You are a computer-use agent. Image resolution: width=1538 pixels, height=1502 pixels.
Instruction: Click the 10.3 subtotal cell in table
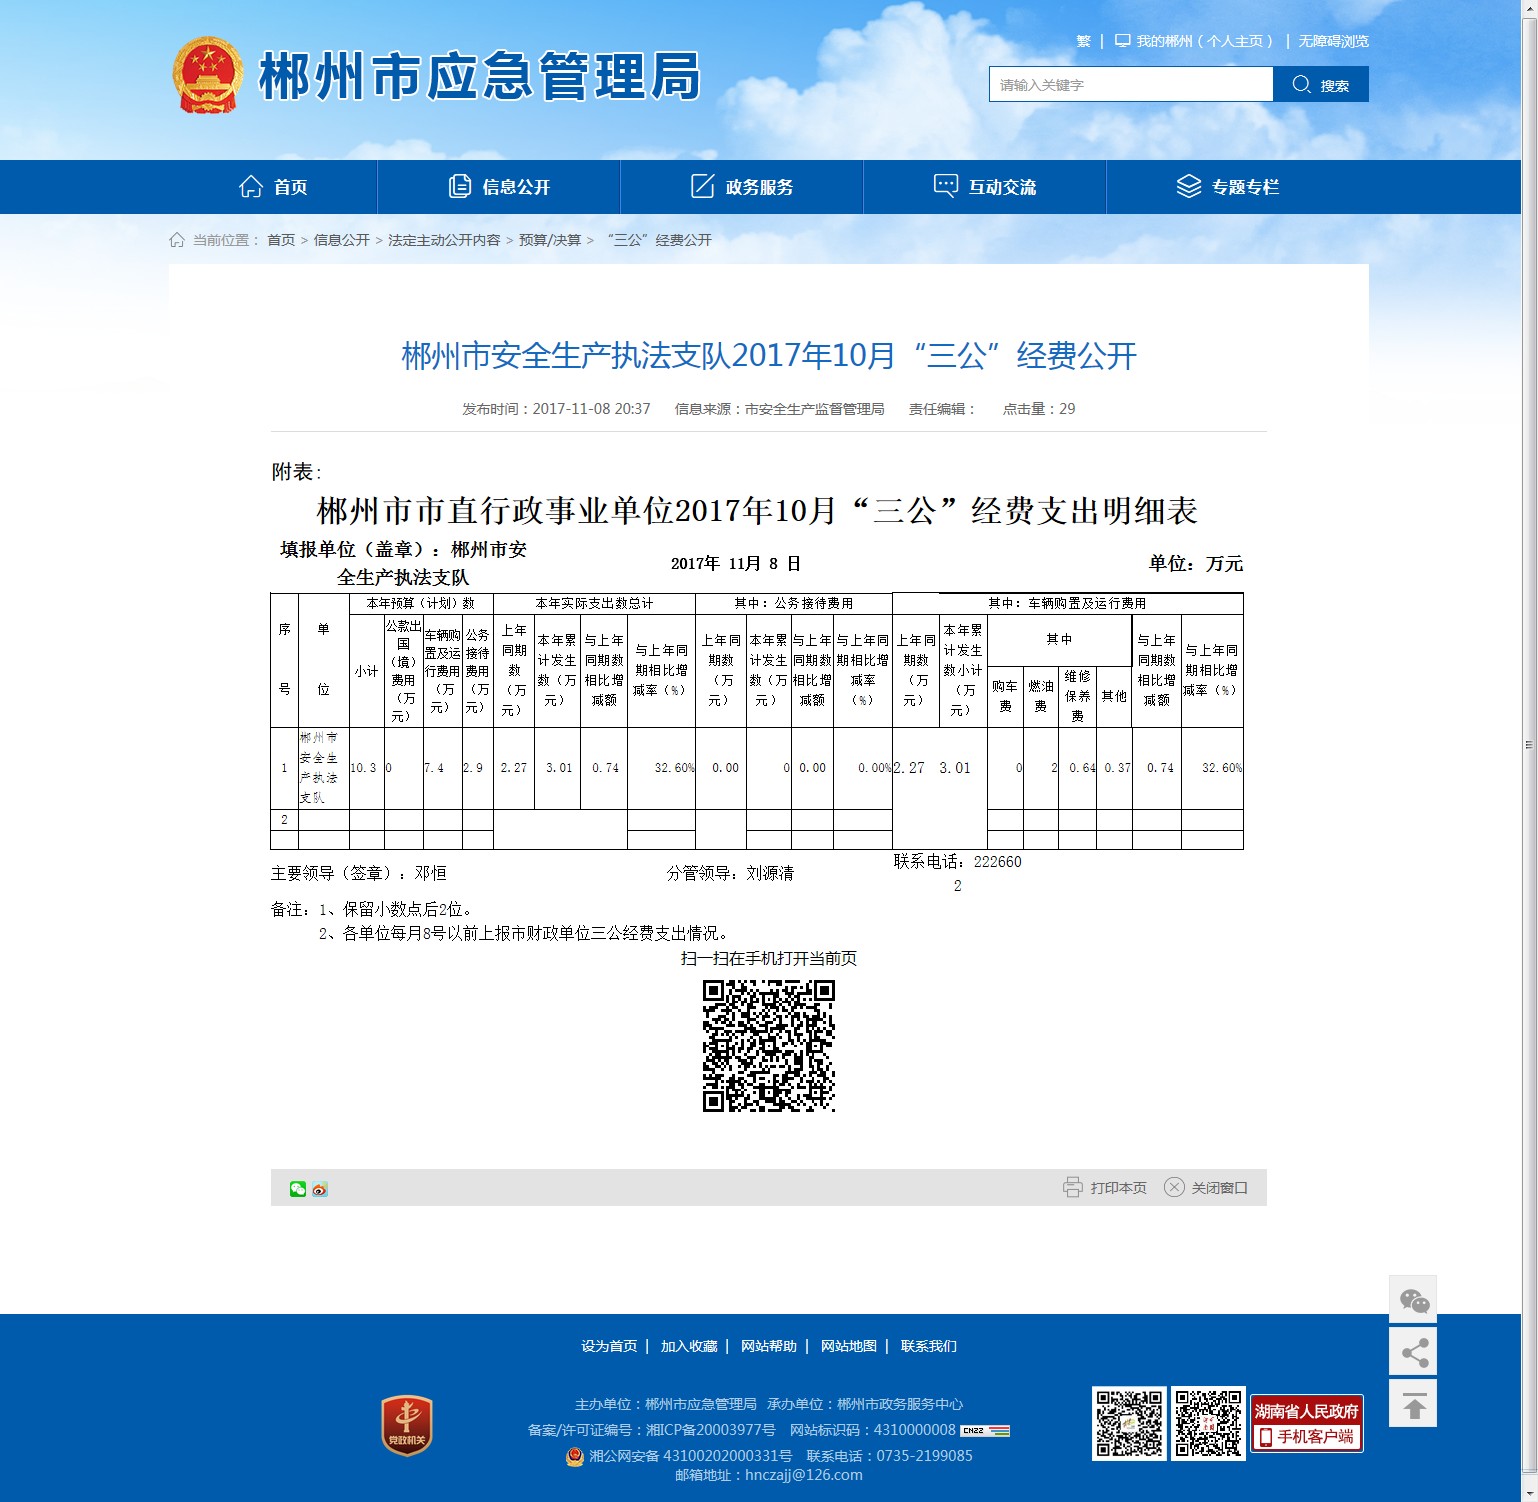pyautogui.click(x=366, y=768)
